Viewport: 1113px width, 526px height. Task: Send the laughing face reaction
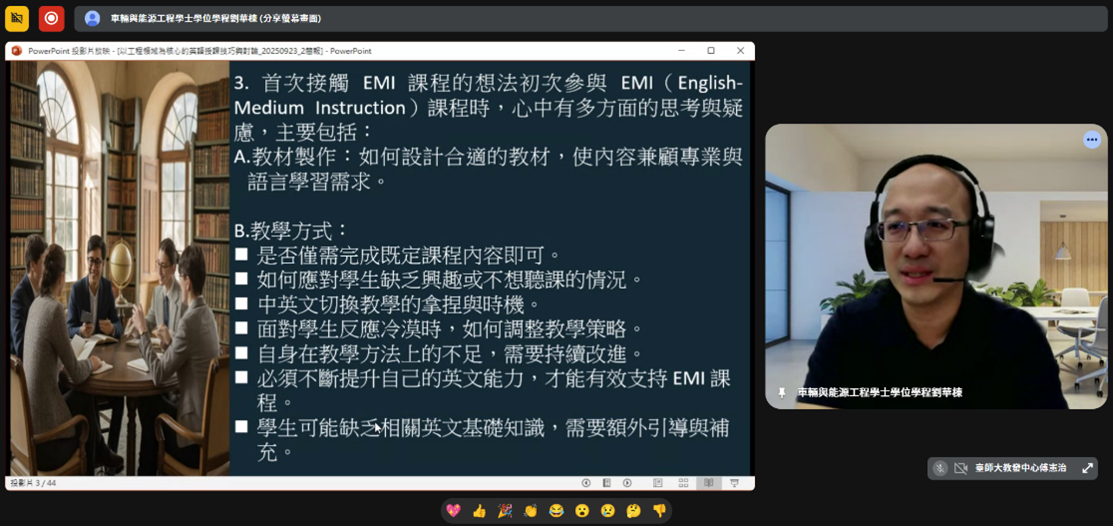[556, 511]
